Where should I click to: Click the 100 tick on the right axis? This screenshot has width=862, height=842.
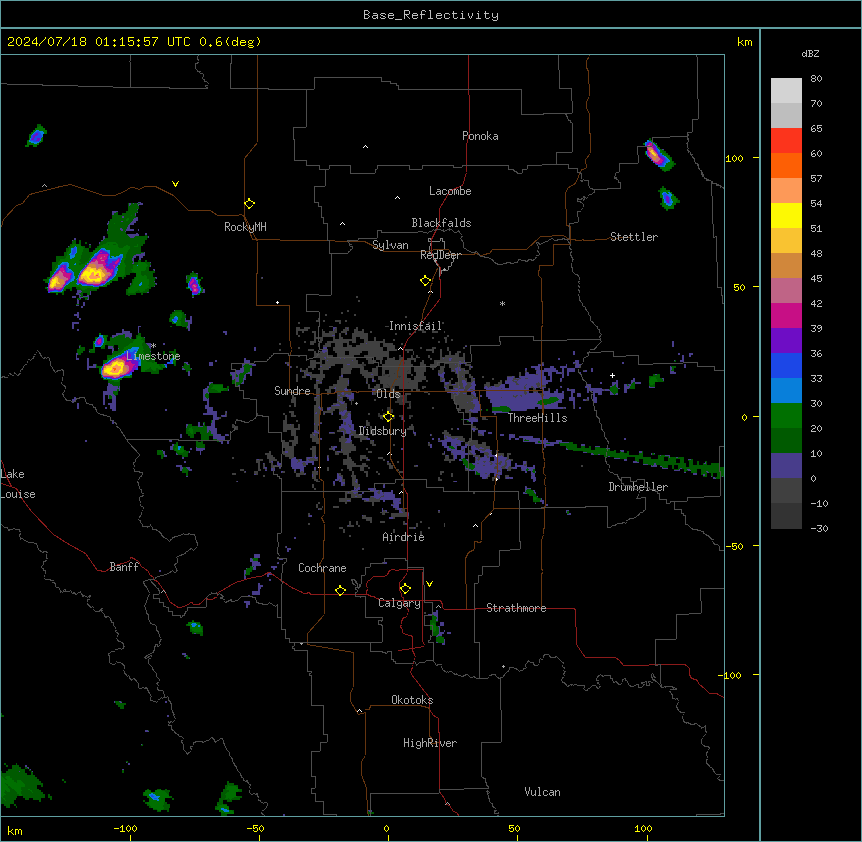coord(734,158)
